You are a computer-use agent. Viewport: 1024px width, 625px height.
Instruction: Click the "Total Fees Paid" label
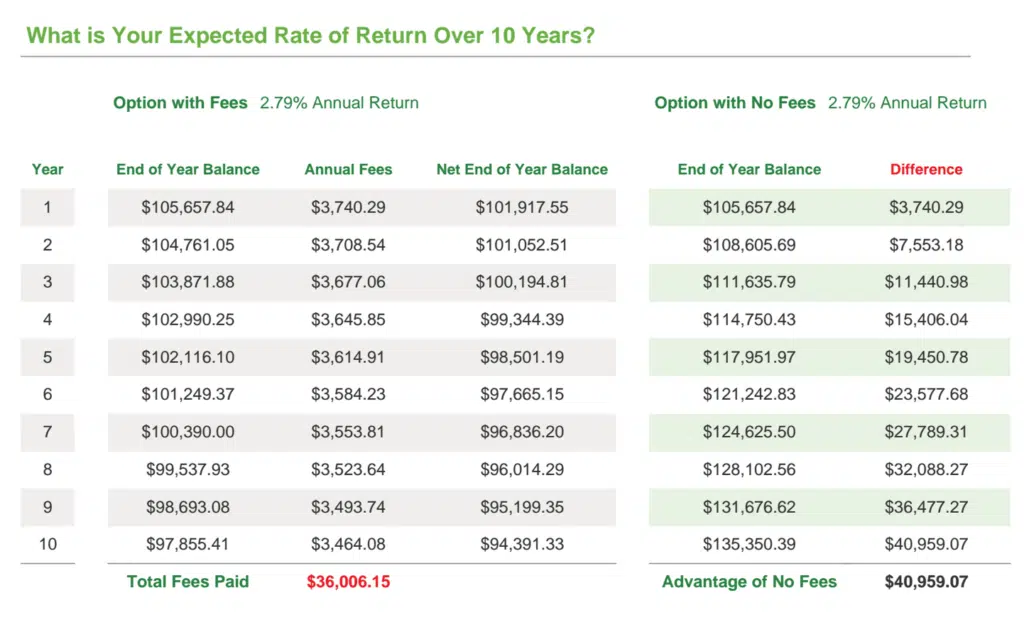click(188, 582)
